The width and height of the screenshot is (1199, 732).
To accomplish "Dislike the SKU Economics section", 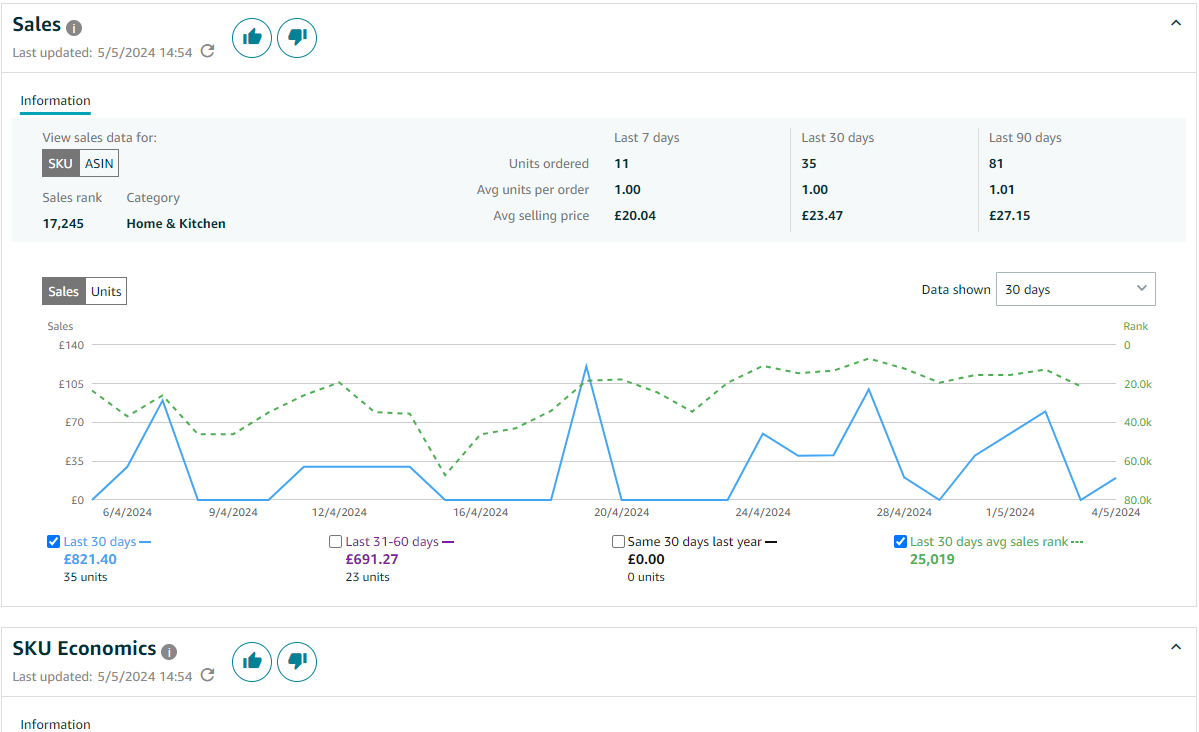I will [297, 662].
